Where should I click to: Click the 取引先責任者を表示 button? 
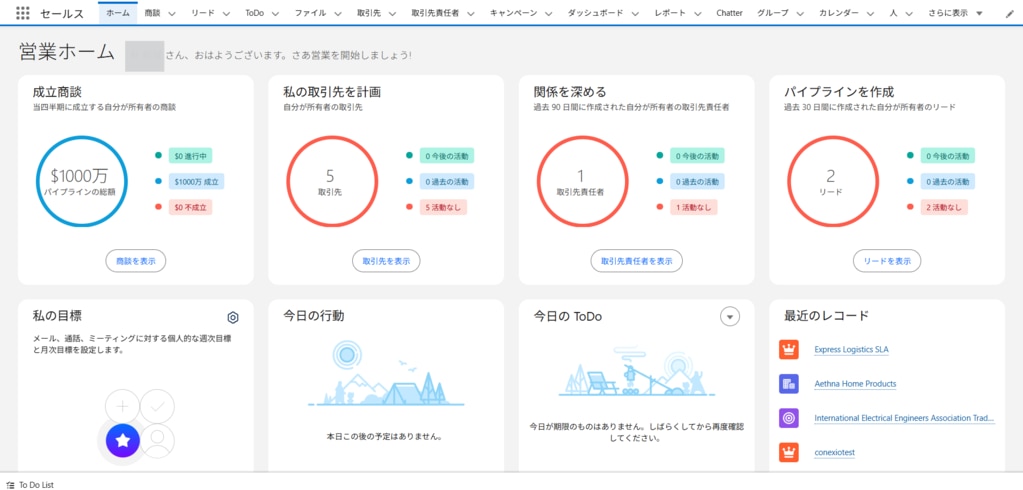click(x=637, y=261)
